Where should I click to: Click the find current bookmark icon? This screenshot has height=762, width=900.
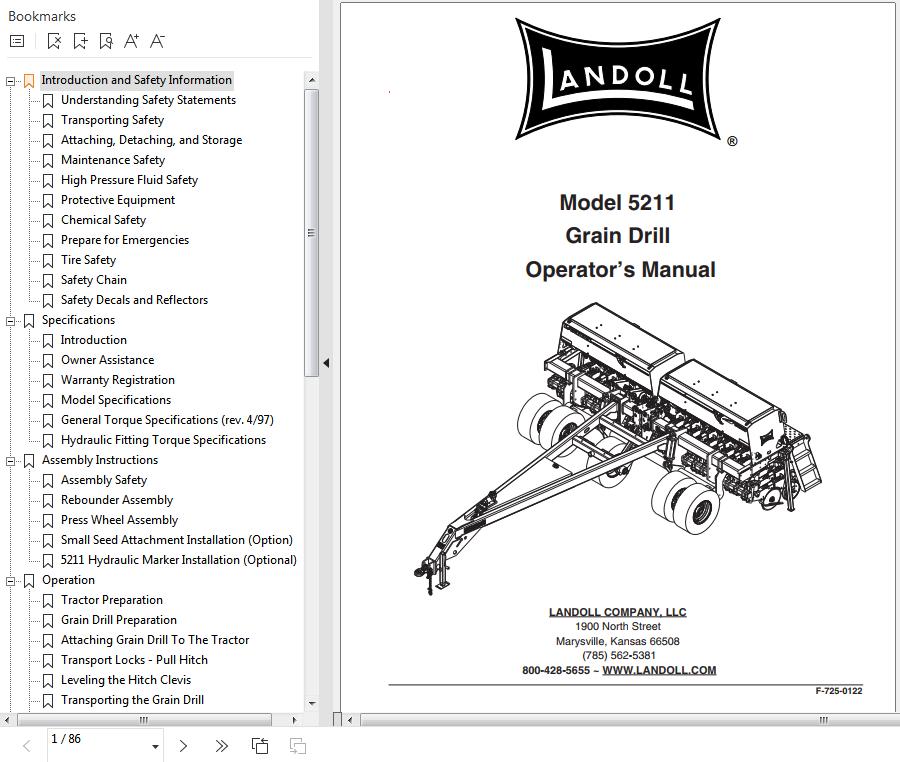tap(106, 41)
